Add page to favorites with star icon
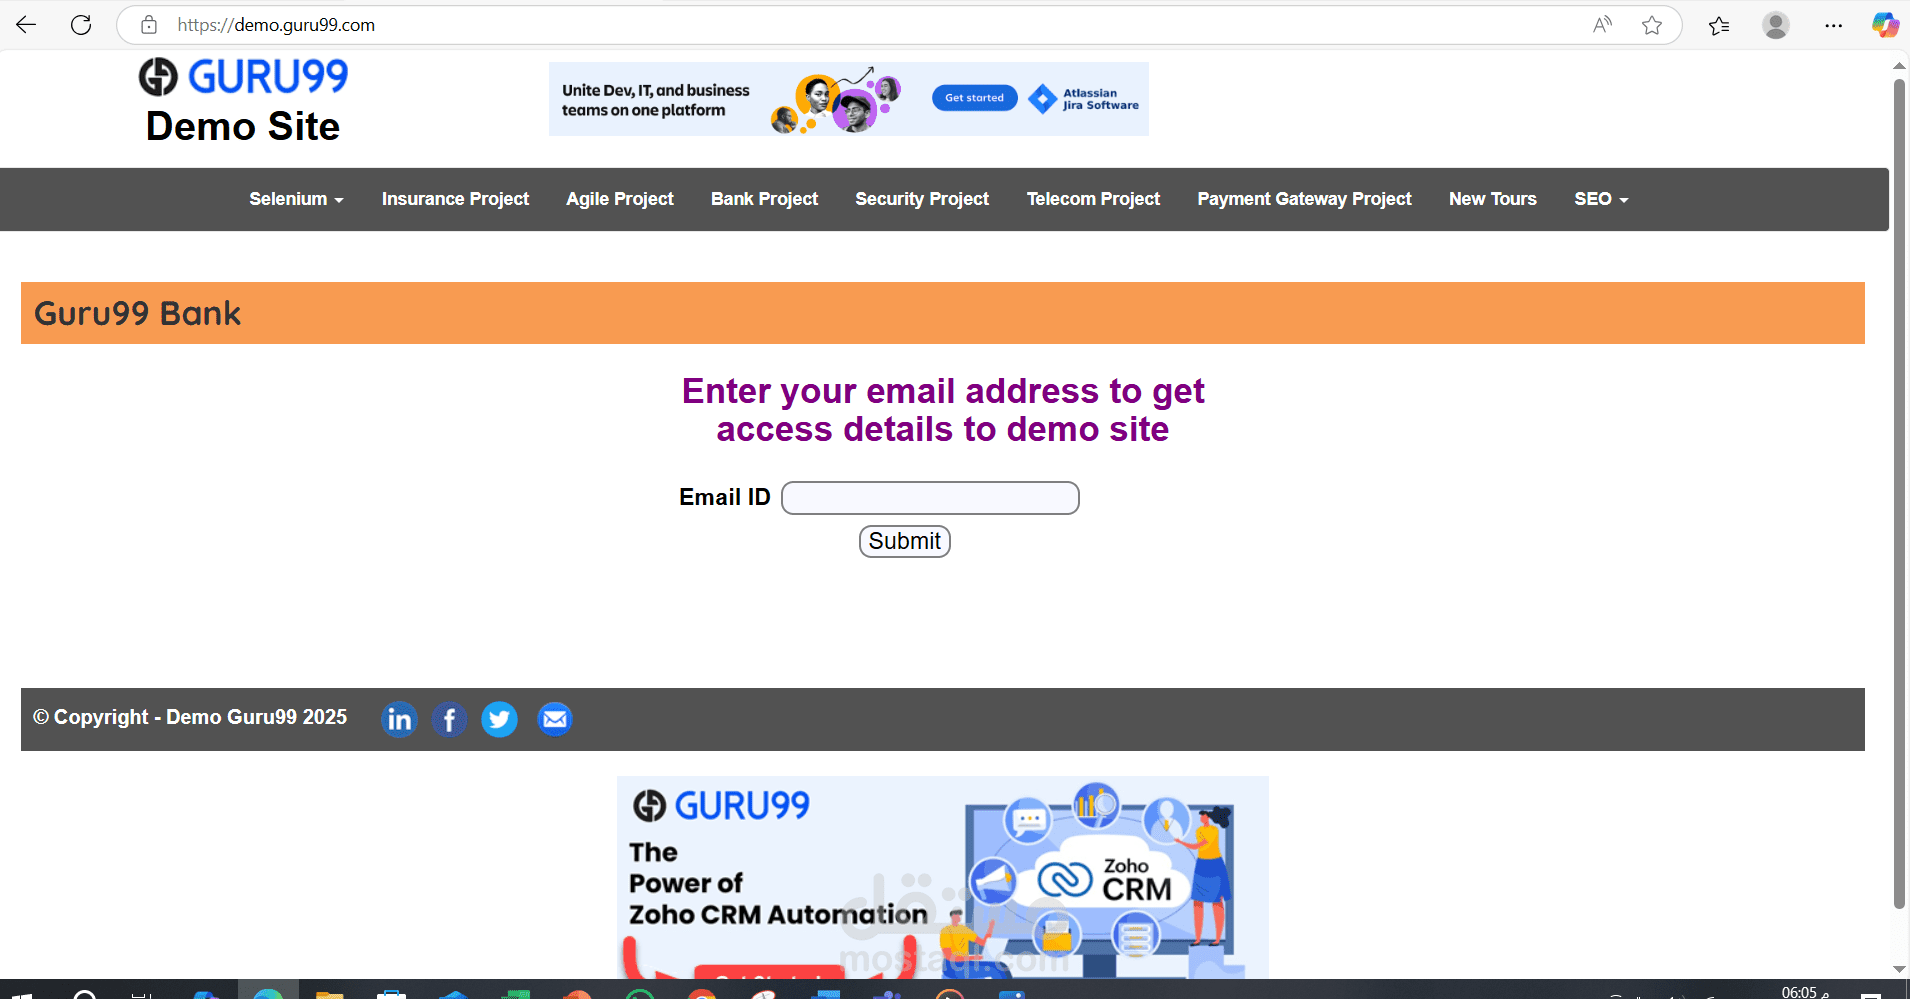This screenshot has height=999, width=1910. coord(1652,25)
